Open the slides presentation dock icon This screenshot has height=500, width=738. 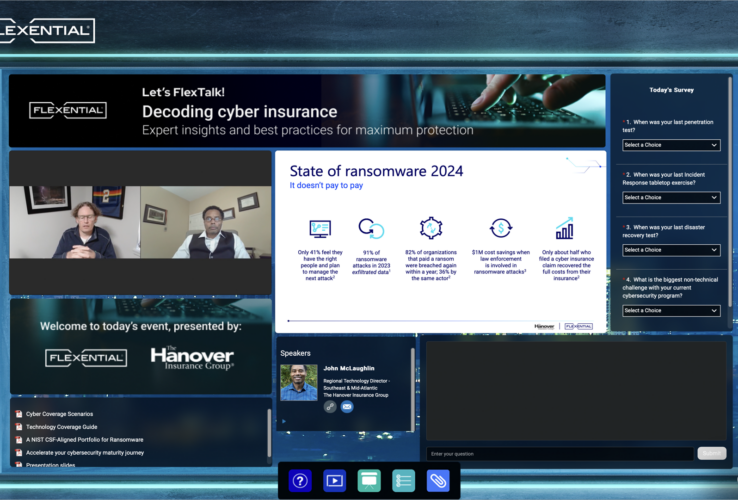point(369,481)
